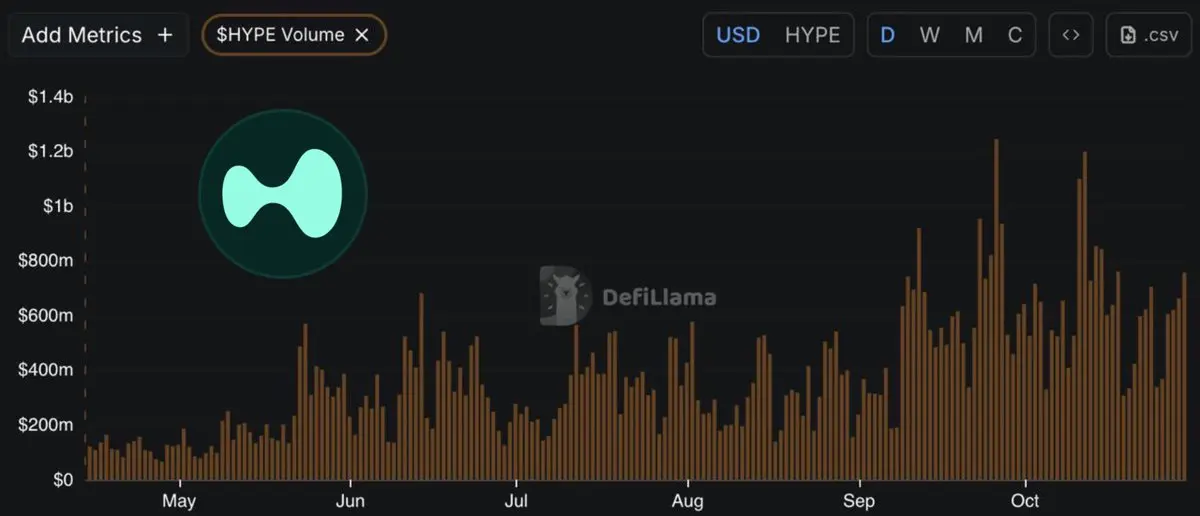Screen dimensions: 1200x516
Task: Click the $800m y-axis label
Action: click(x=46, y=261)
